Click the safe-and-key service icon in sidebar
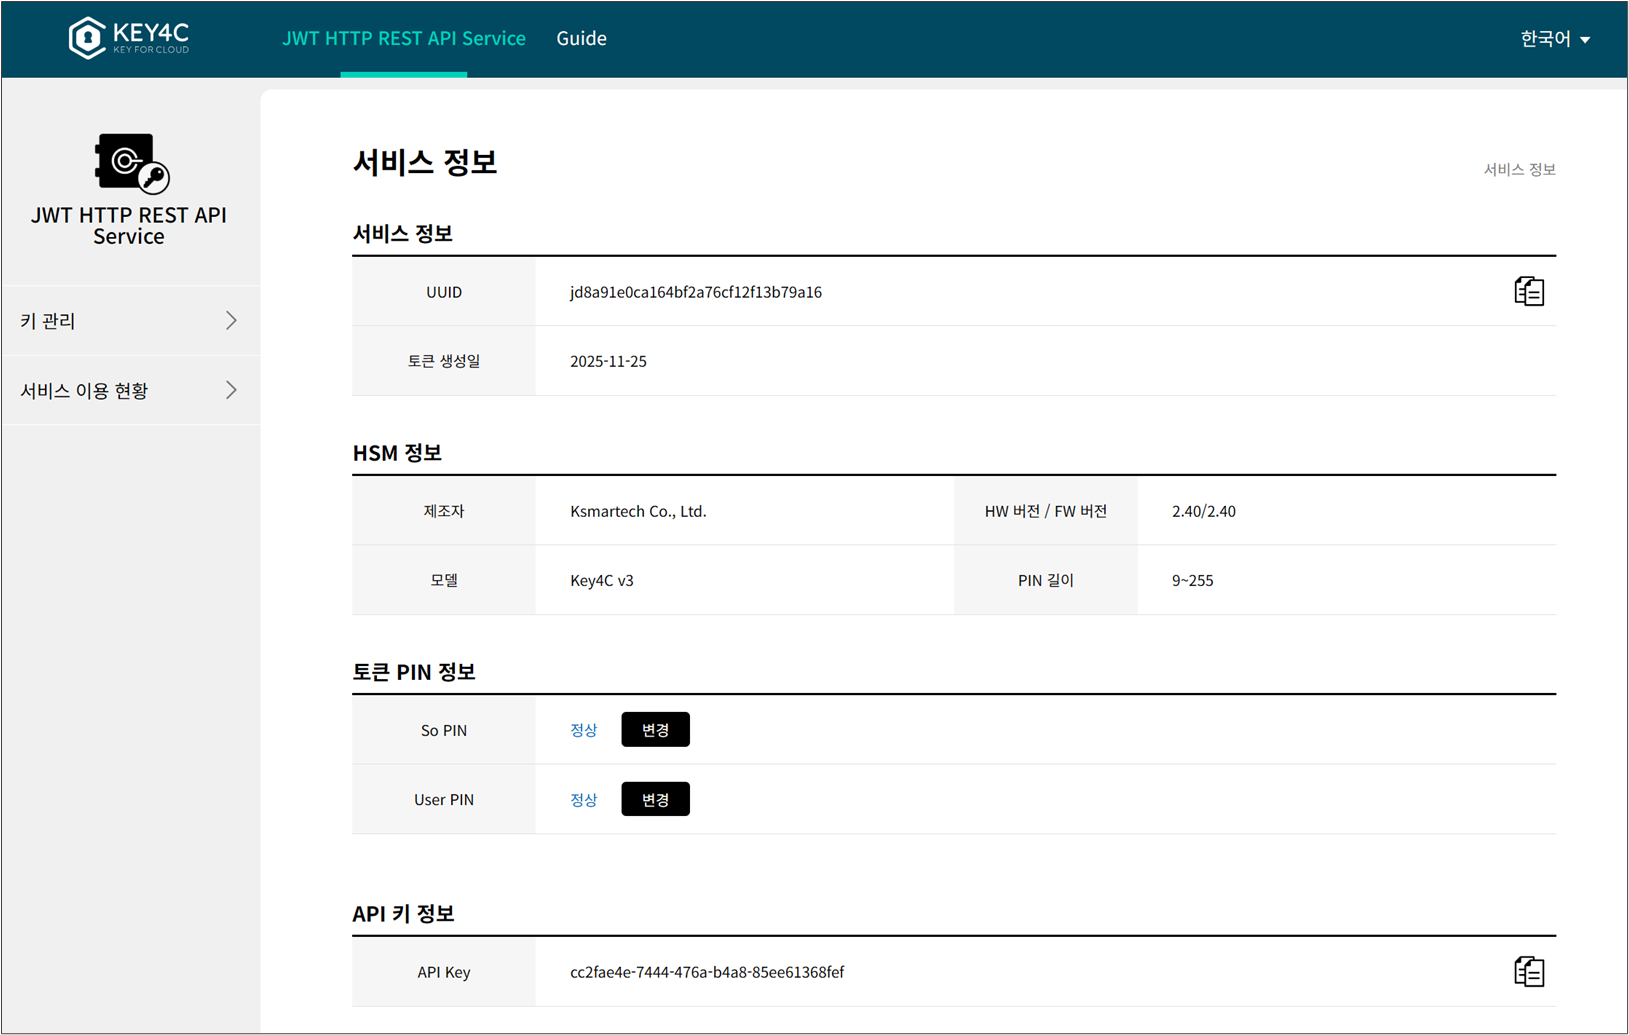The width and height of the screenshot is (1629, 1035). click(x=131, y=162)
